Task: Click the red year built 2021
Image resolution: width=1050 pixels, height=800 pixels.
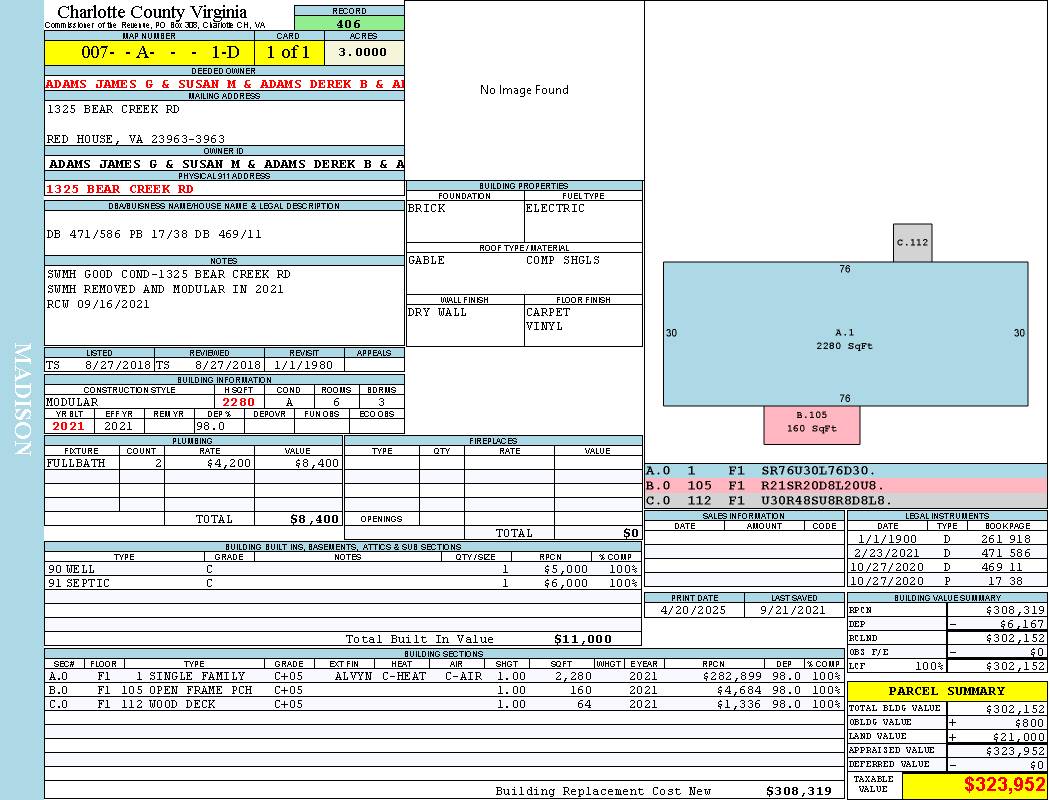Action: tap(69, 426)
